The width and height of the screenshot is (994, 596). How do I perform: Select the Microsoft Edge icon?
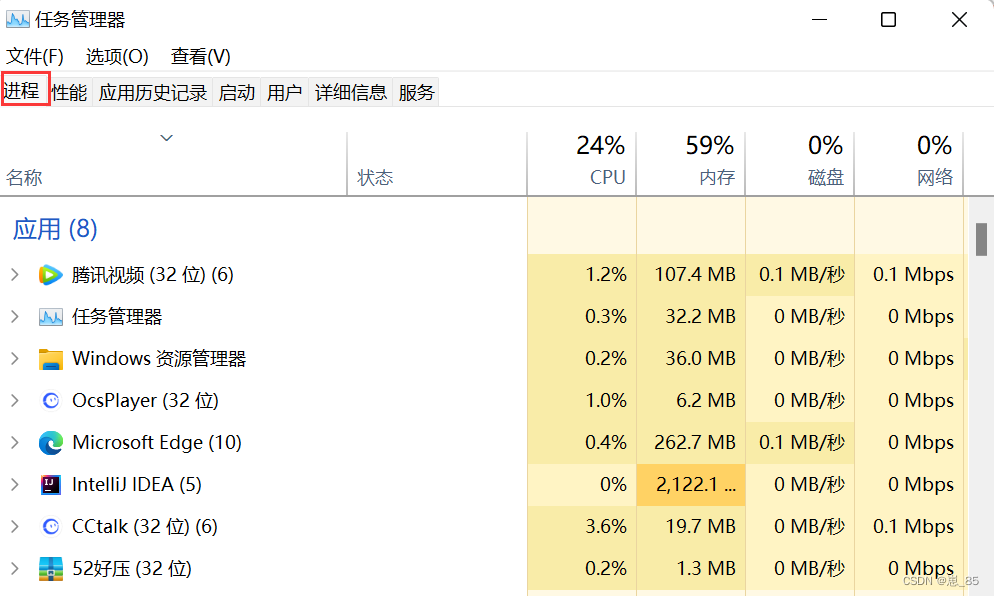point(51,443)
